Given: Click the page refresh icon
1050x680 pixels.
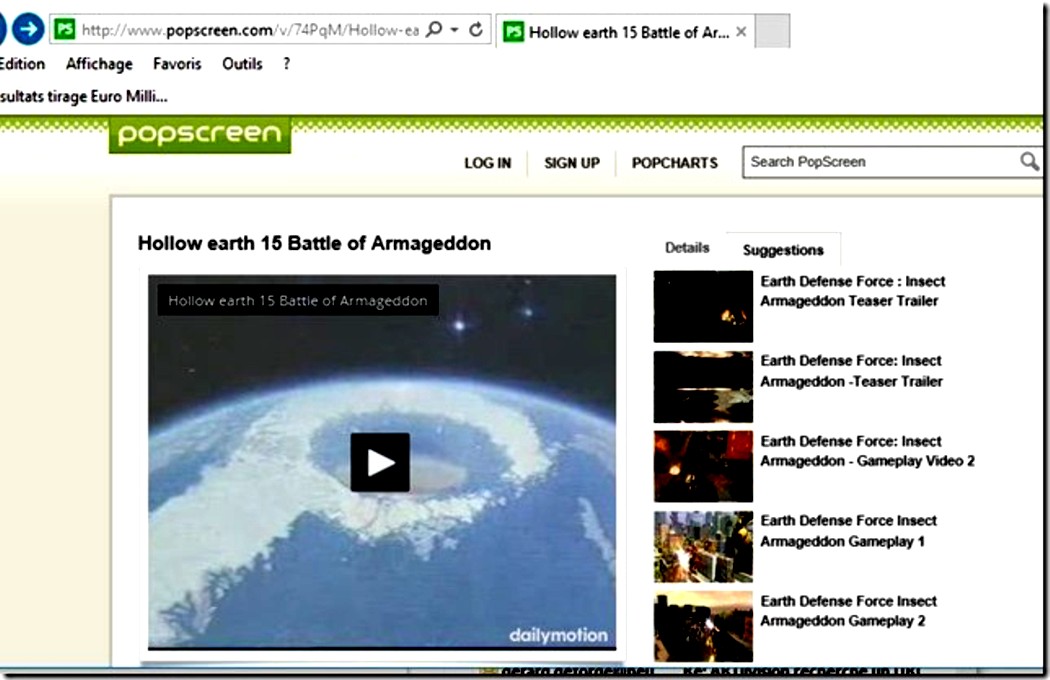Looking at the screenshot, I should pos(476,30).
